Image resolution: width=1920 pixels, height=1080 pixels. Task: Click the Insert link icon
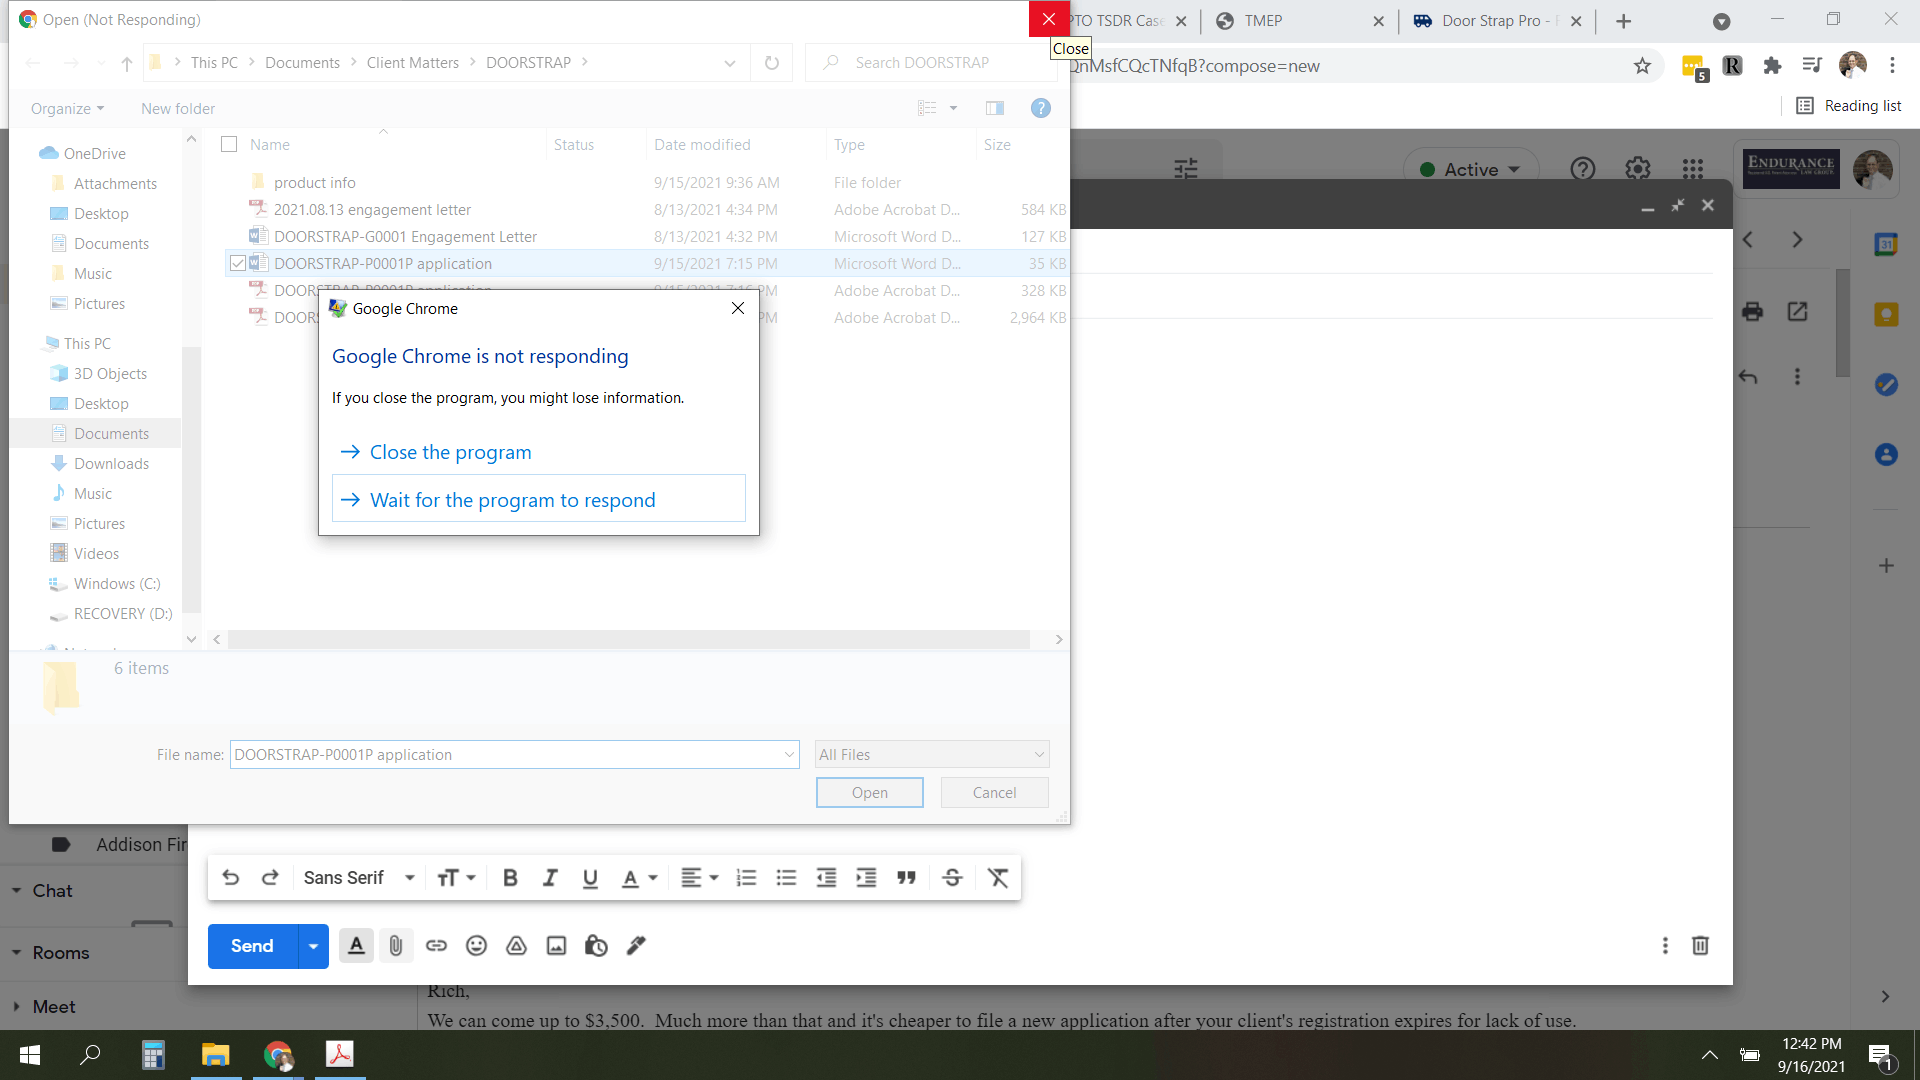436,945
